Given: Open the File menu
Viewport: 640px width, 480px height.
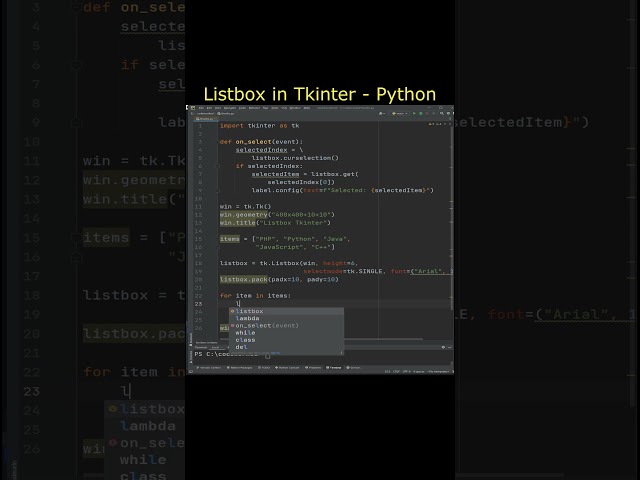Looking at the screenshot, I should 201,108.
